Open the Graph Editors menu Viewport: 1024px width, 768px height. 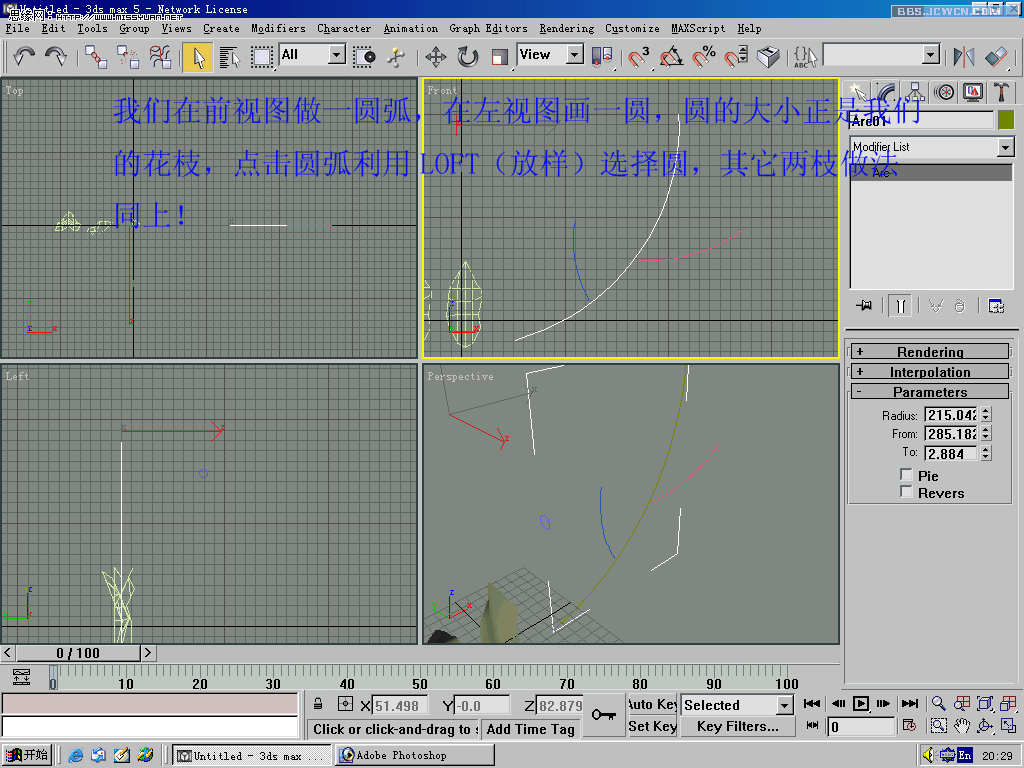[488, 29]
